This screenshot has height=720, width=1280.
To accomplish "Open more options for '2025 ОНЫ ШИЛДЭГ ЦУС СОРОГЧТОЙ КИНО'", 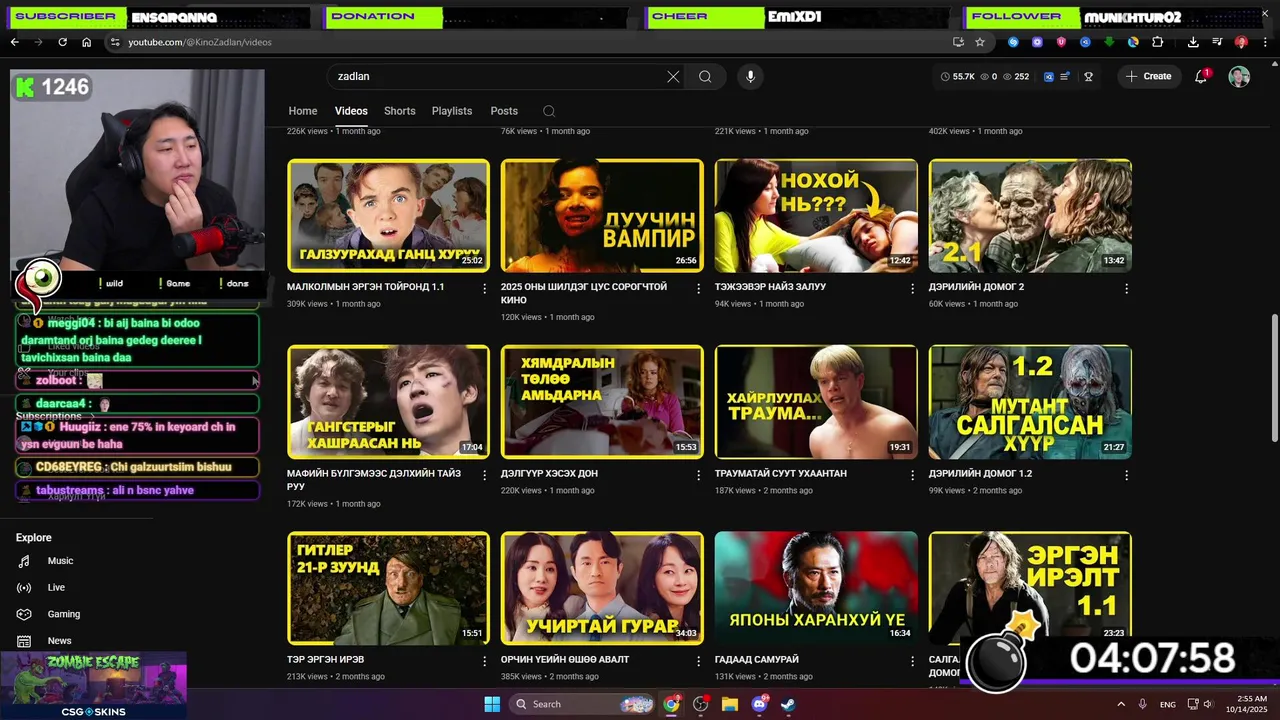I will coord(699,288).
